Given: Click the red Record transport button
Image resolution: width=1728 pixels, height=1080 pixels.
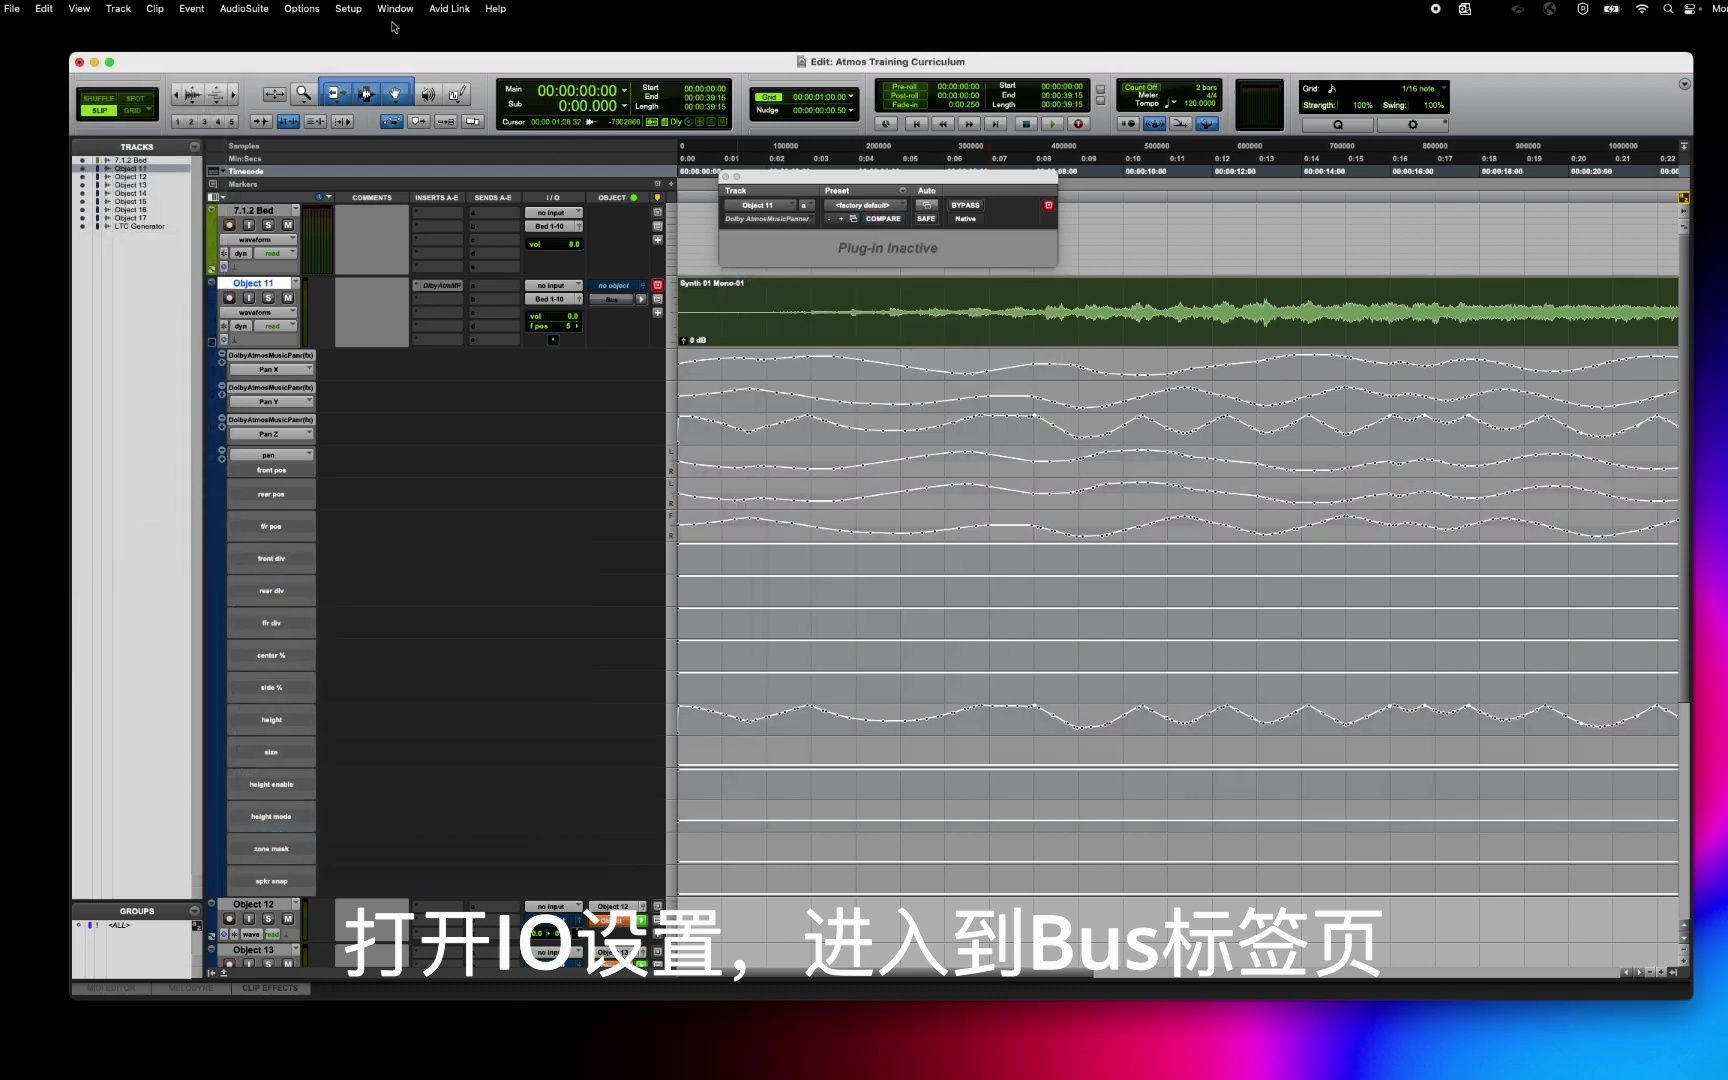Looking at the screenshot, I should (1078, 124).
